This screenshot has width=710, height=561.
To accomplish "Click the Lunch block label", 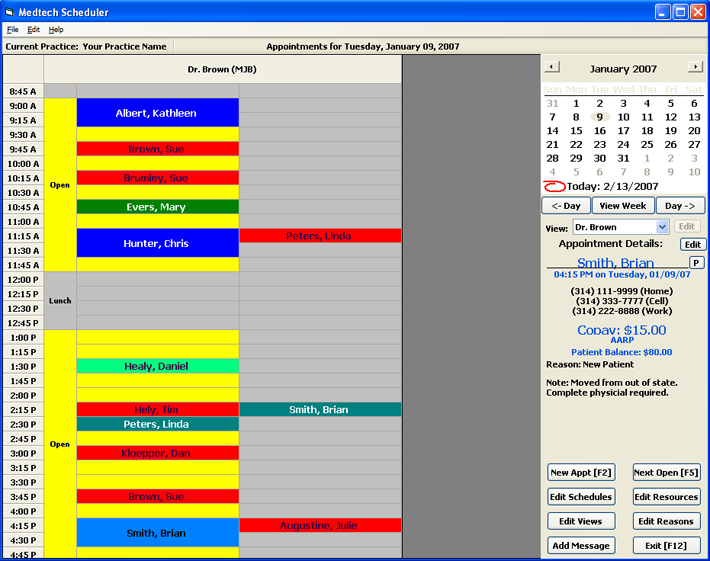I will [x=60, y=301].
